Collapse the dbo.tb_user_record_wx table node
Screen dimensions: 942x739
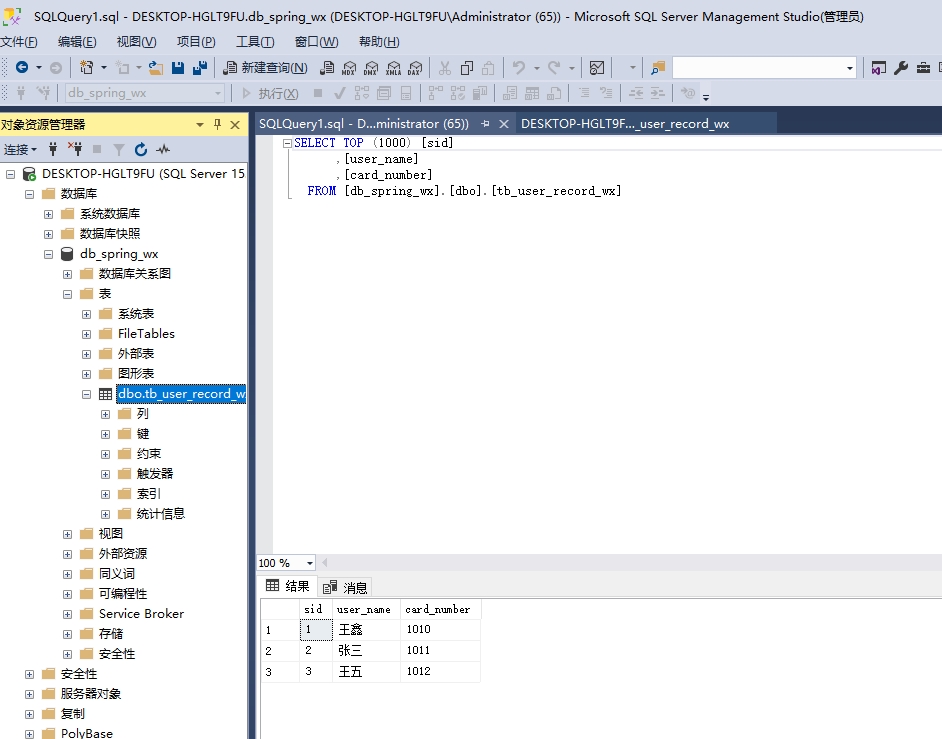click(87, 394)
